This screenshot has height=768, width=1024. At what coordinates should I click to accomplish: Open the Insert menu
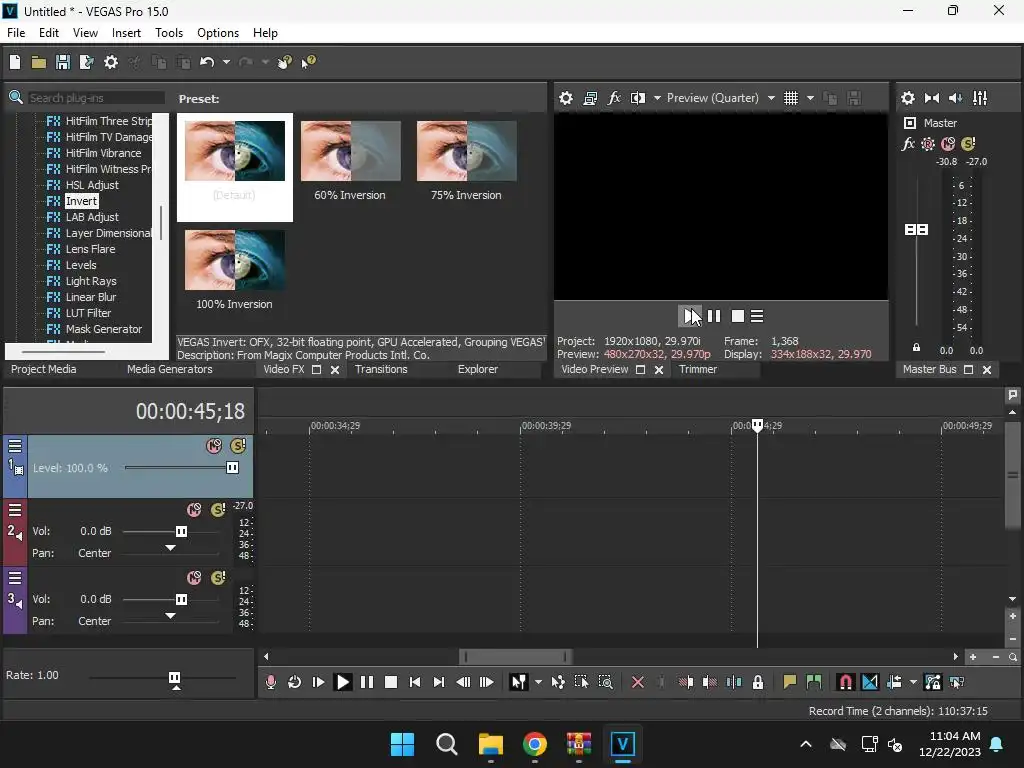click(126, 33)
